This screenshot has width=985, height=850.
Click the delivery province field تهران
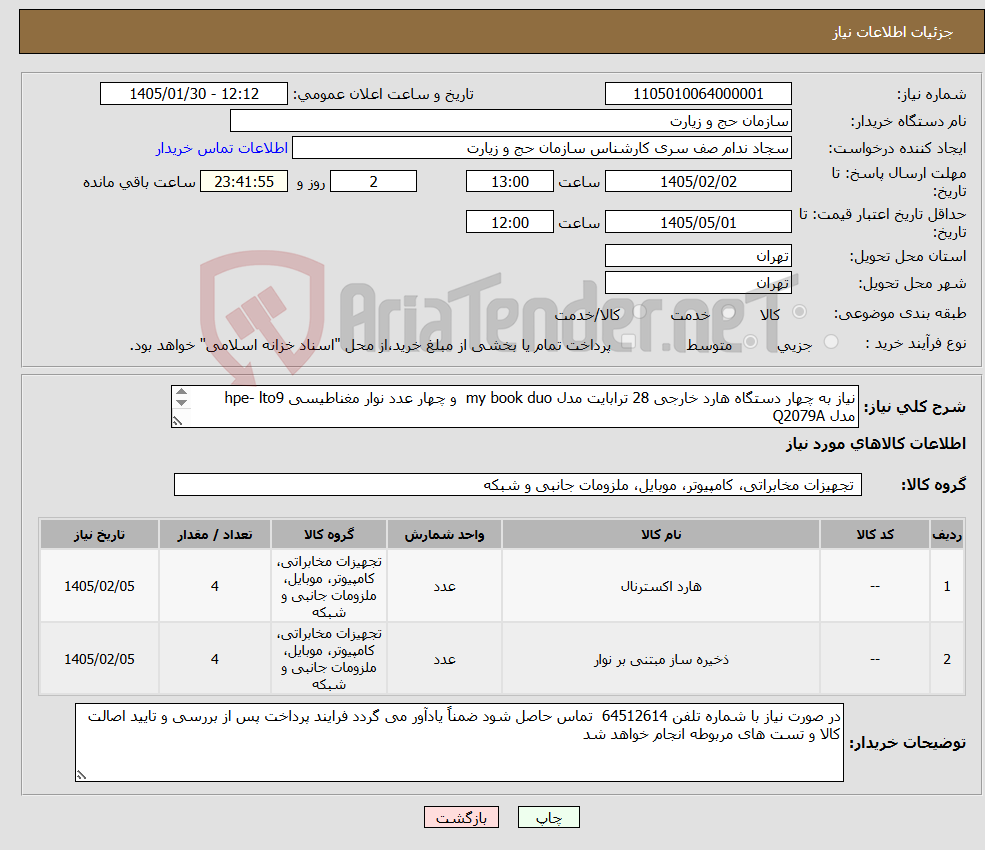pyautogui.click(x=698, y=256)
